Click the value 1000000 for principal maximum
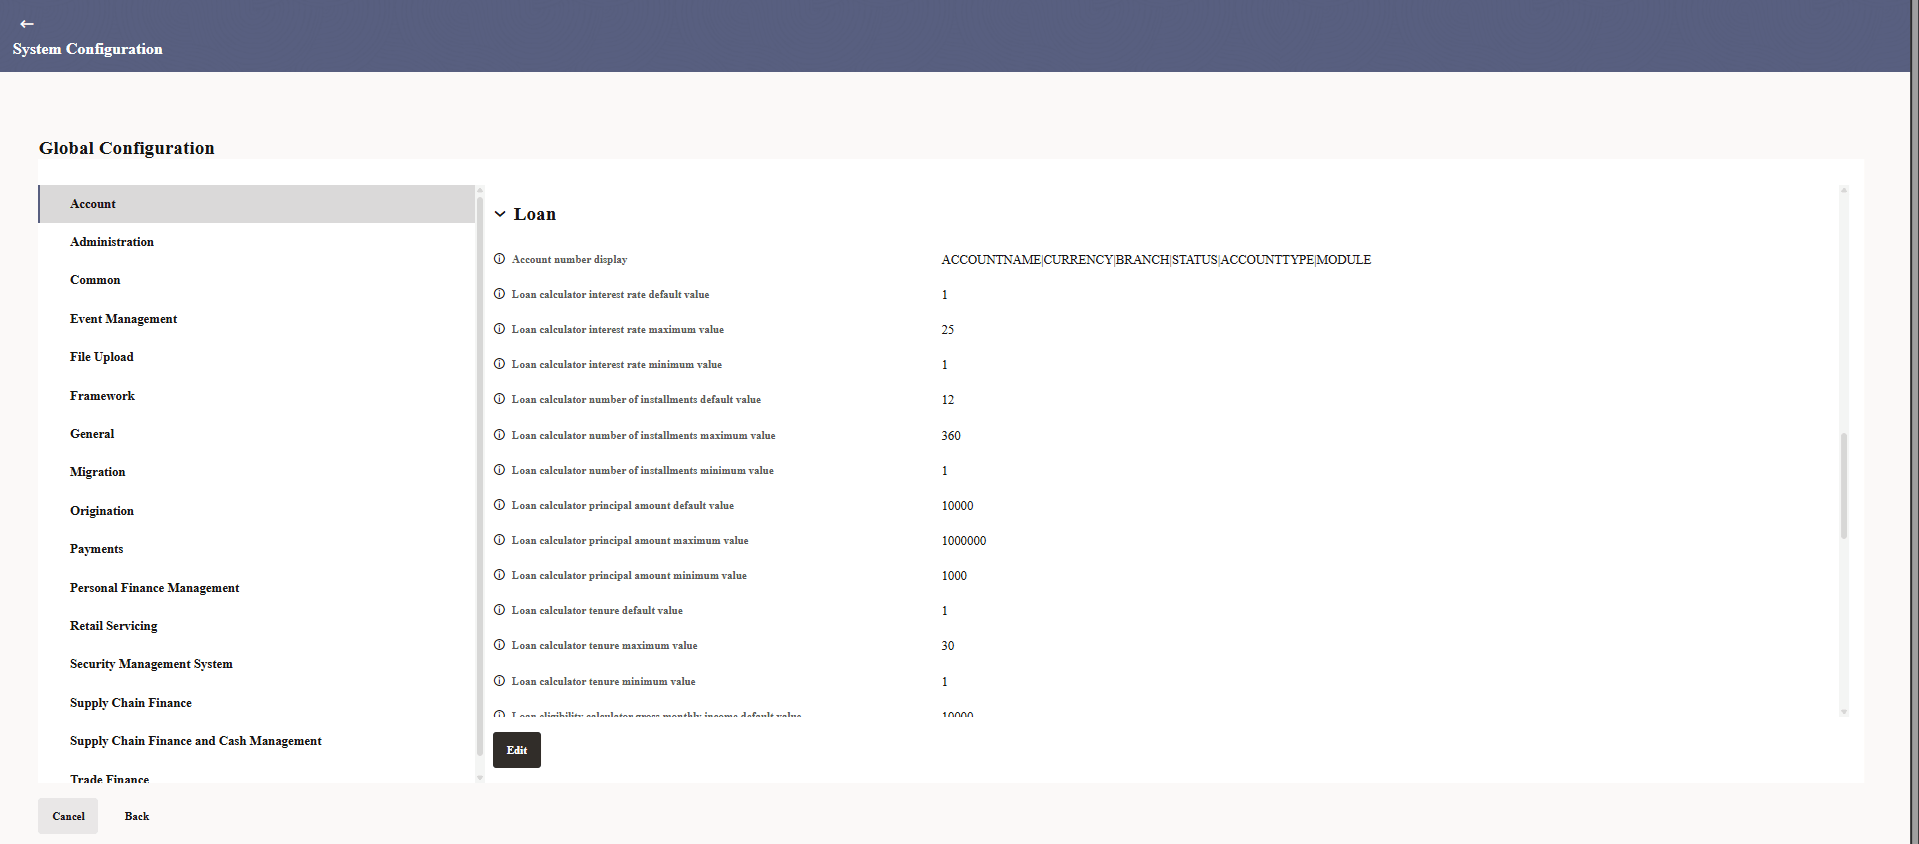 click(x=964, y=541)
